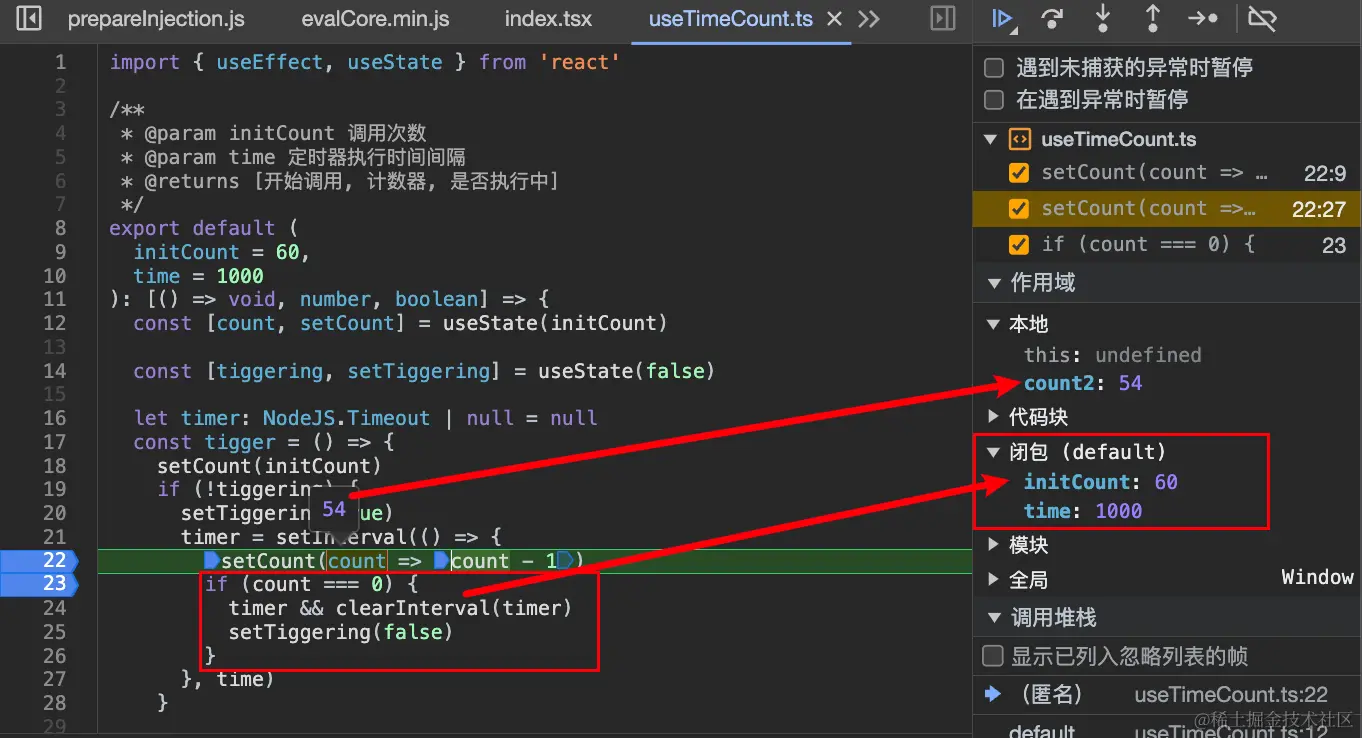Switch to the evalCore.min.js tab

coord(375,19)
